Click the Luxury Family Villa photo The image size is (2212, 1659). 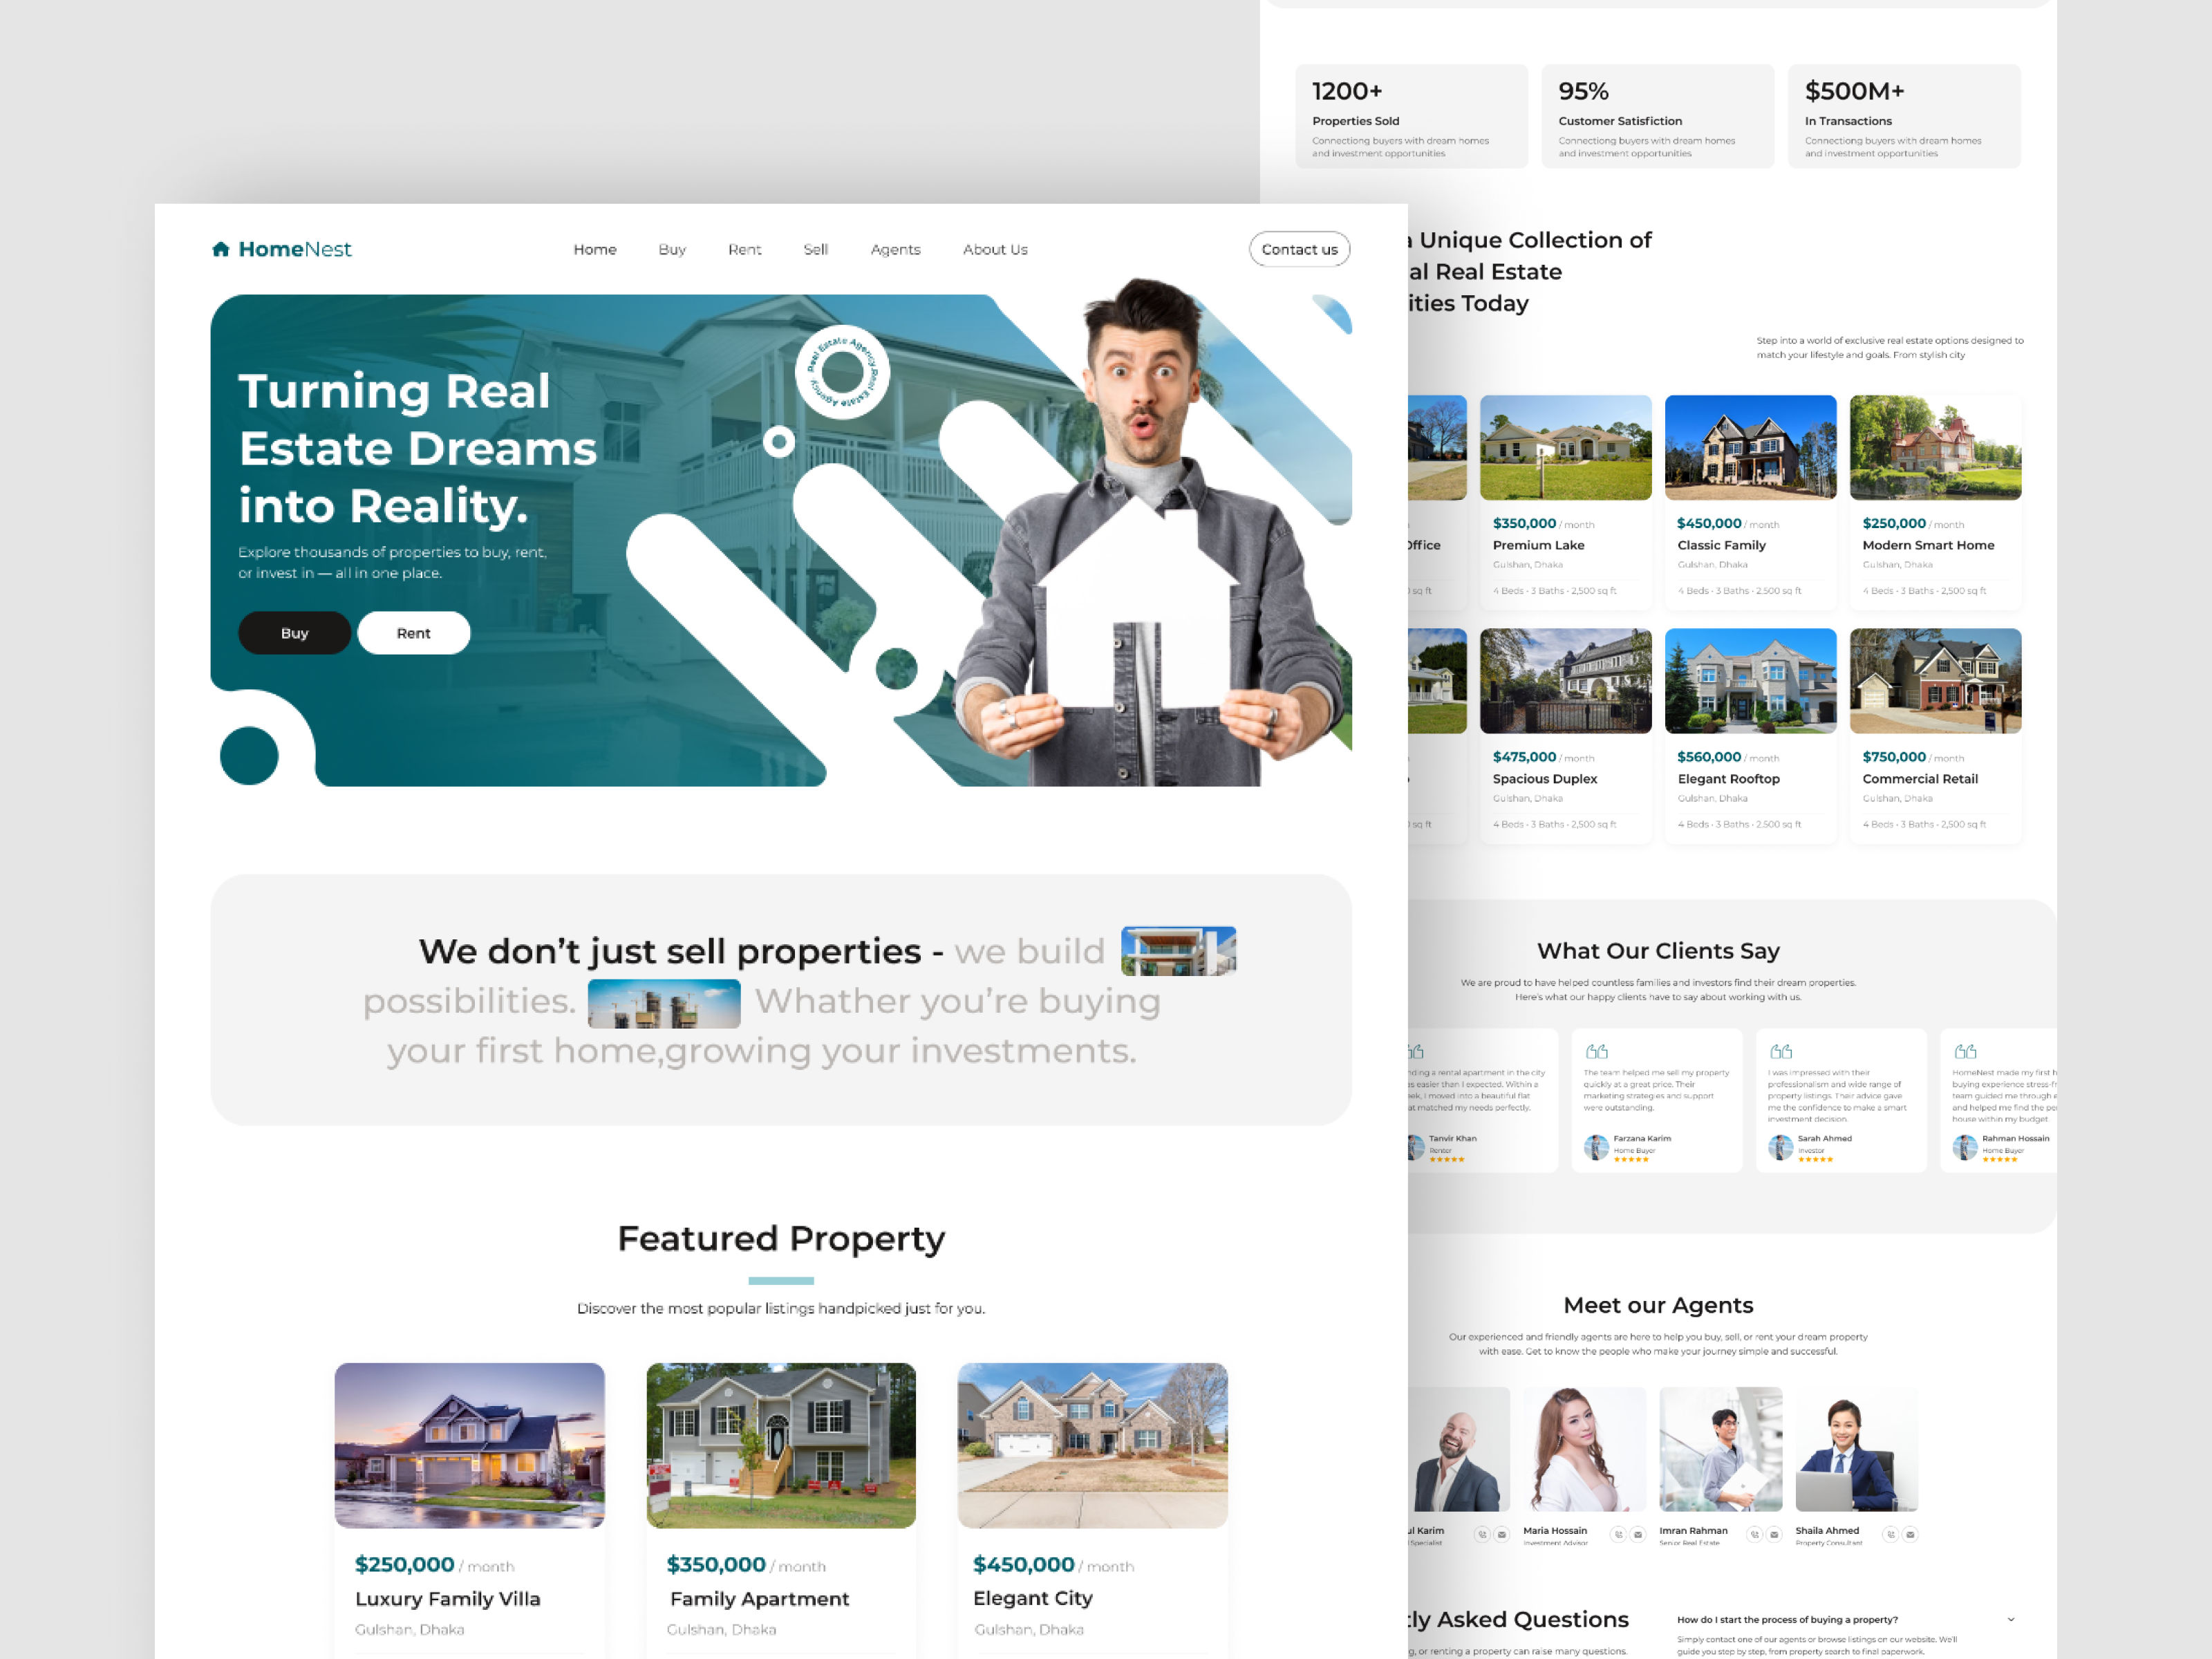469,1445
